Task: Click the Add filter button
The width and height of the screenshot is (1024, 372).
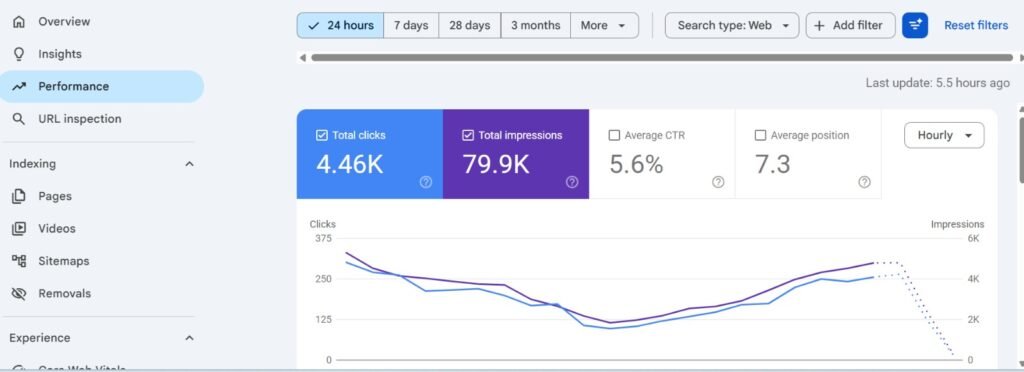Action: click(850, 25)
